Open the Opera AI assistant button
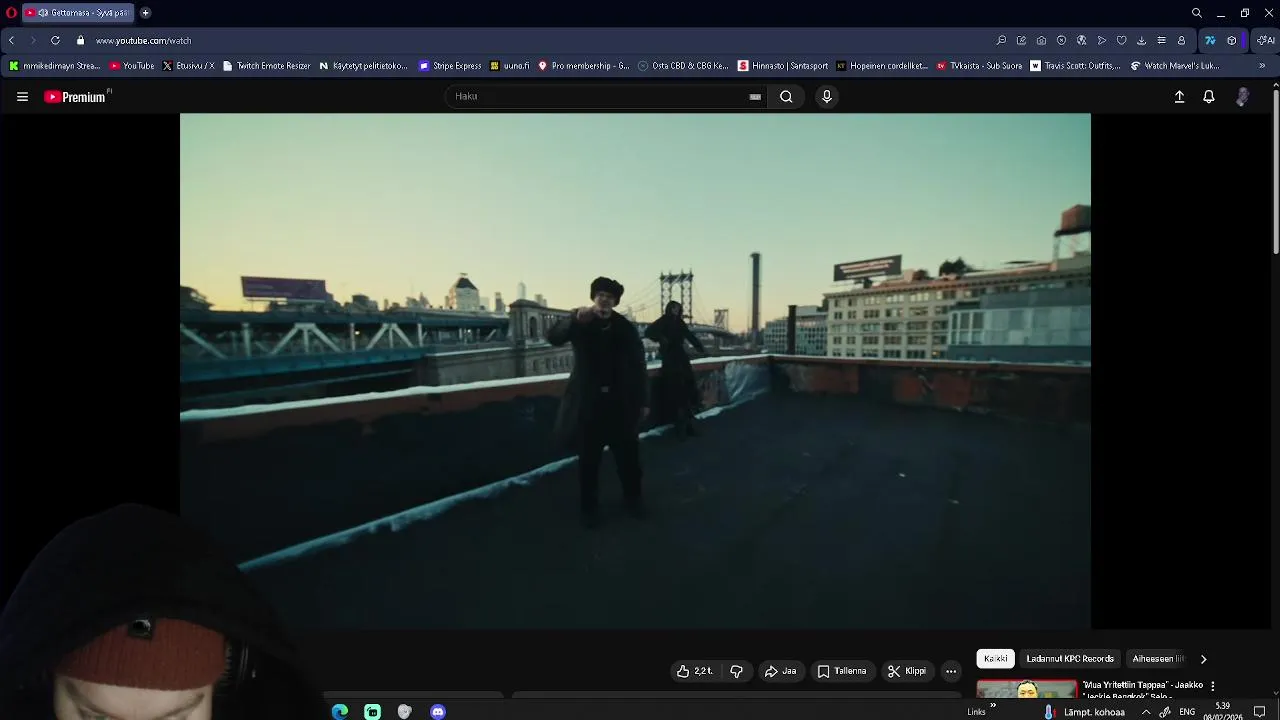This screenshot has width=1280, height=720. pyautogui.click(x=1265, y=41)
